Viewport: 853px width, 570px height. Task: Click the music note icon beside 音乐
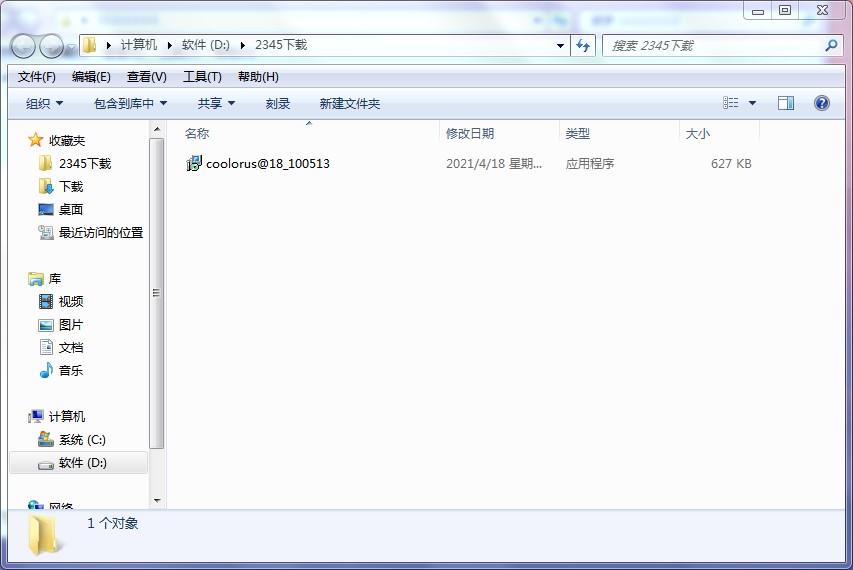click(x=46, y=370)
